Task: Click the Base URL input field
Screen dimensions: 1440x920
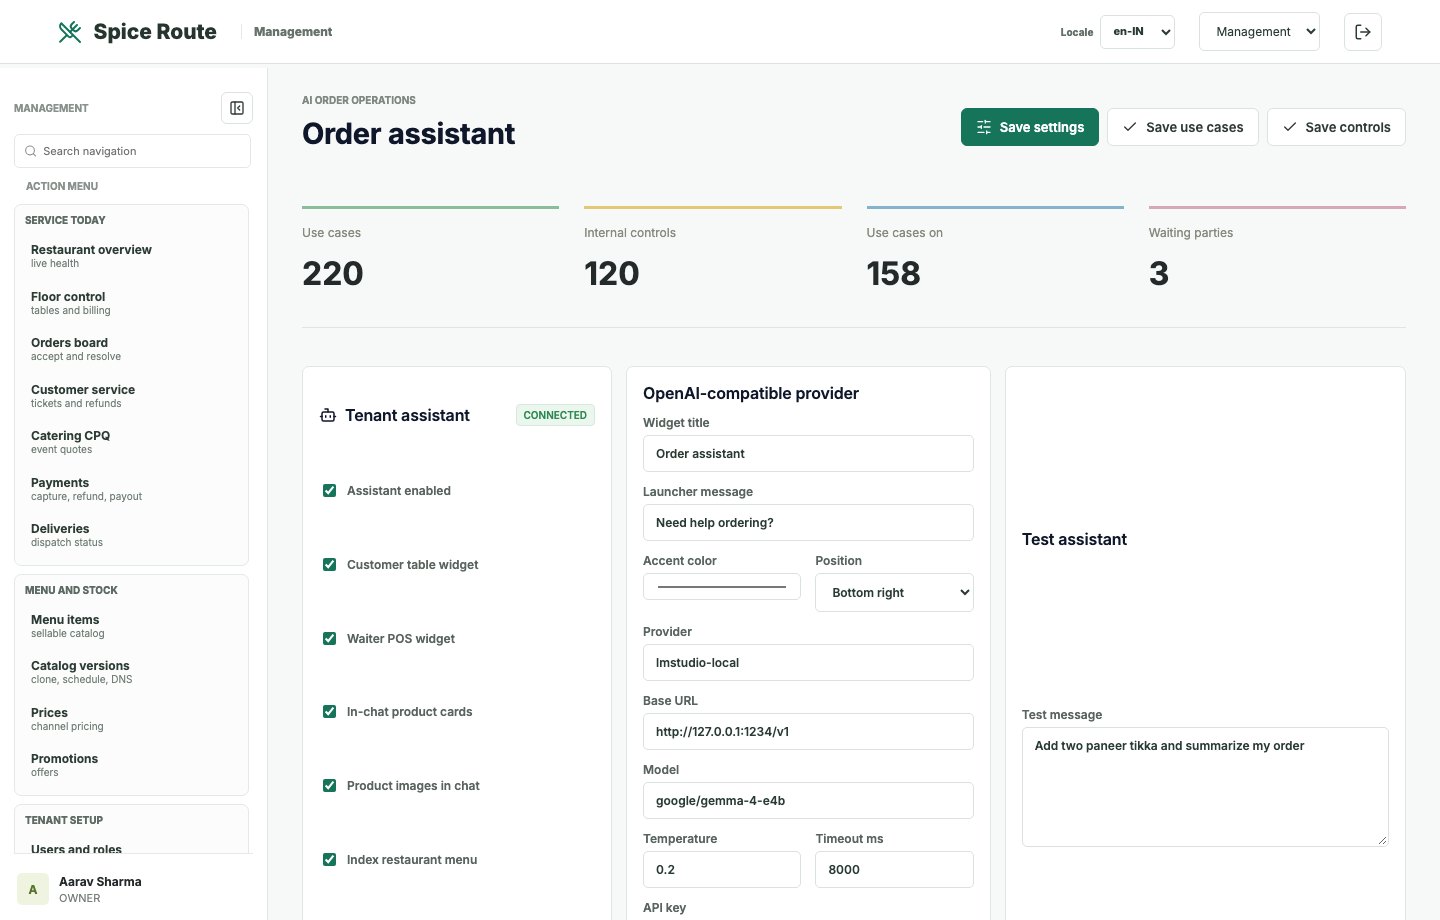Action: click(808, 731)
